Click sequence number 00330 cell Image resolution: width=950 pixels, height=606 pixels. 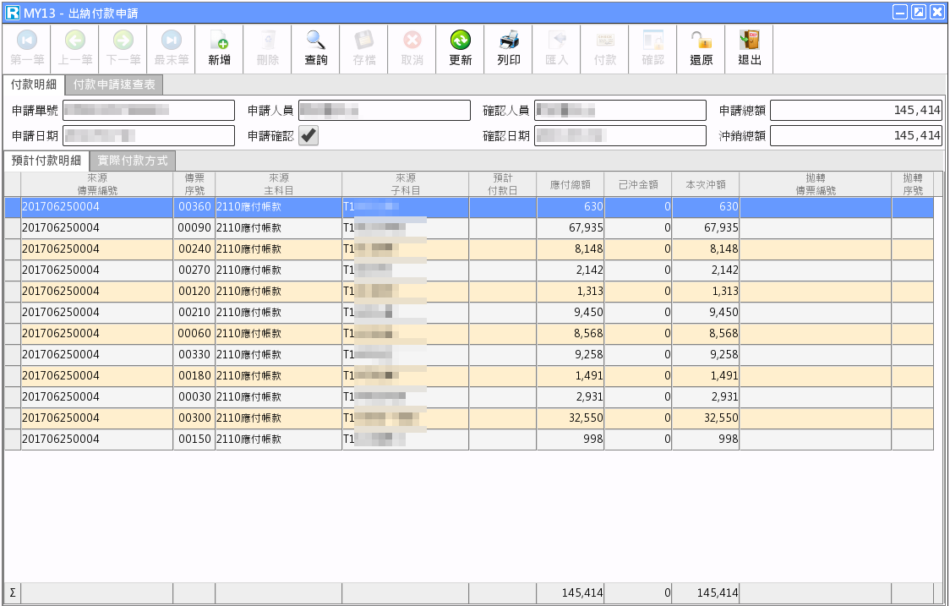194,355
